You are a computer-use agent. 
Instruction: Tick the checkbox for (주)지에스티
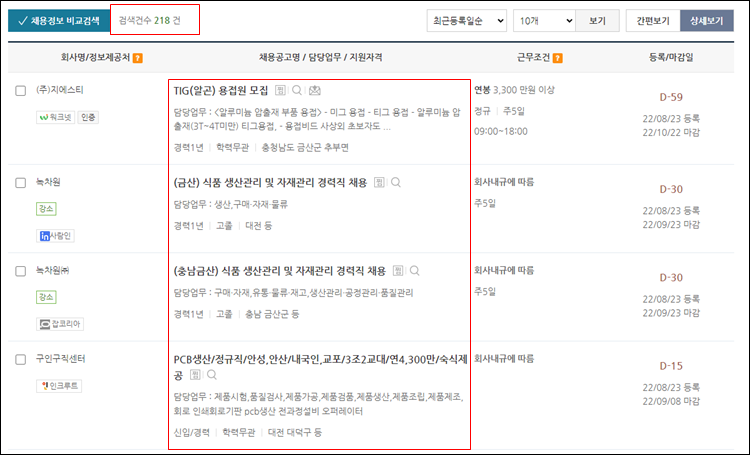[x=21, y=90]
